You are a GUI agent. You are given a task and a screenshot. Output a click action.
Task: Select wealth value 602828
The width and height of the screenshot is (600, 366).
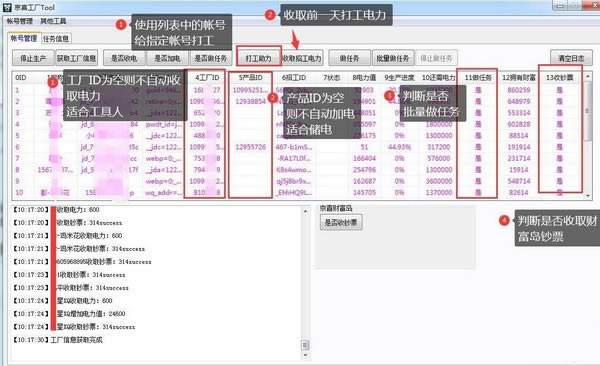coord(519,124)
